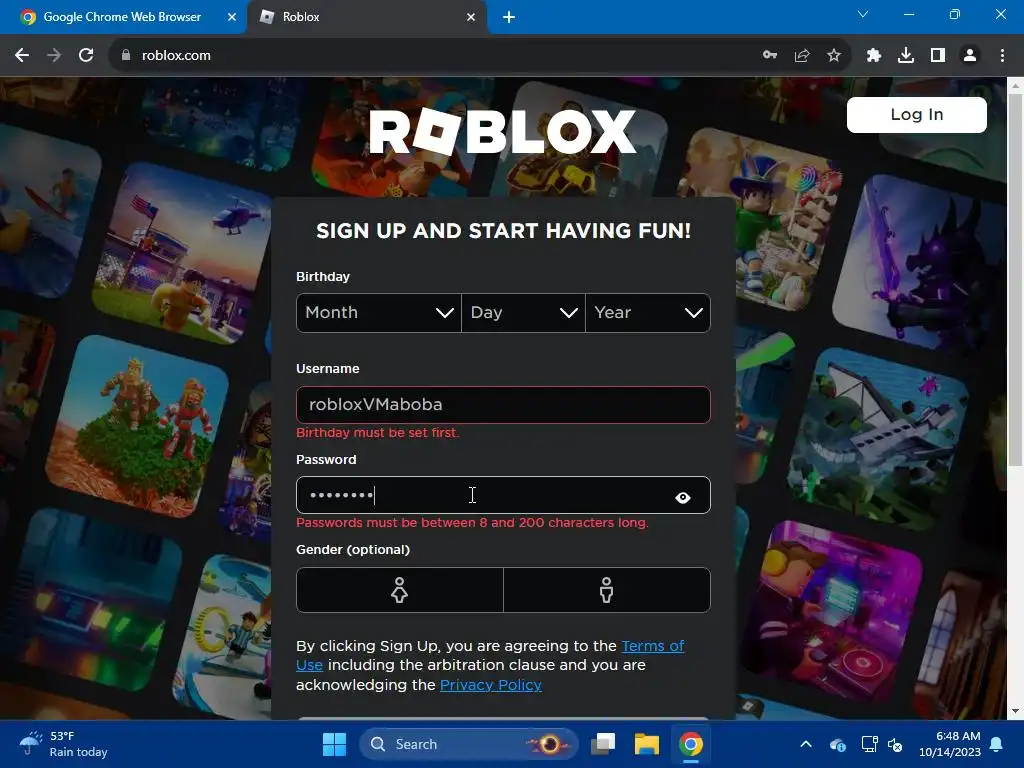
Task: Open a new browser tab
Action: 509,17
